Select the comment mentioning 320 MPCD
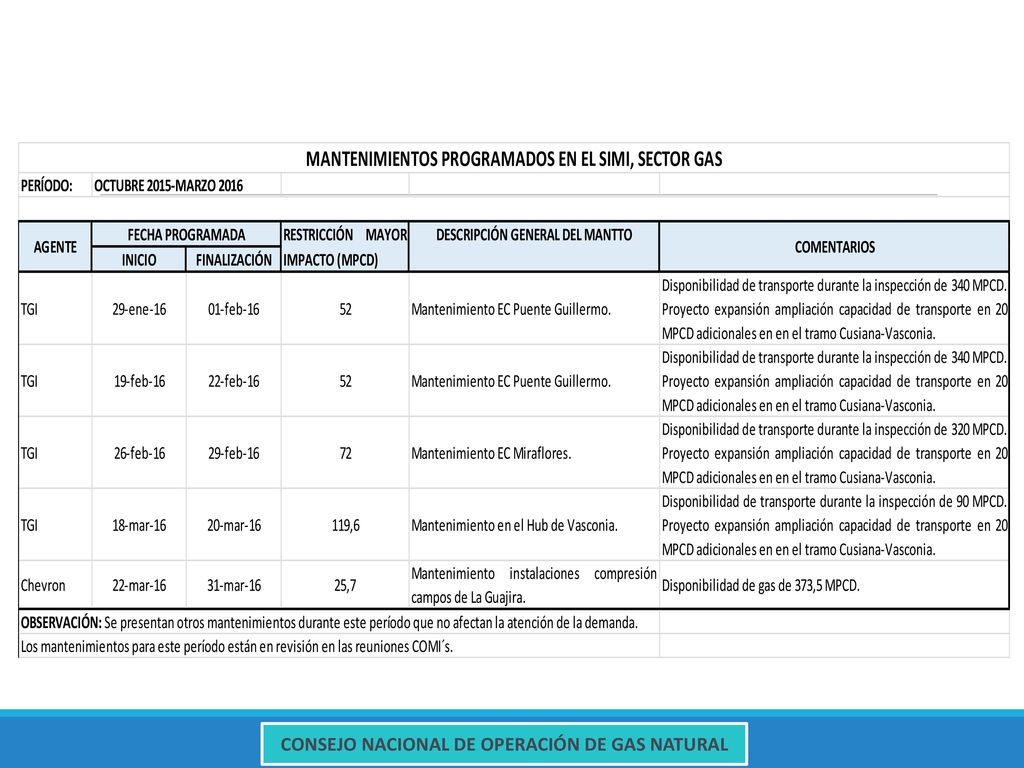 click(x=834, y=453)
